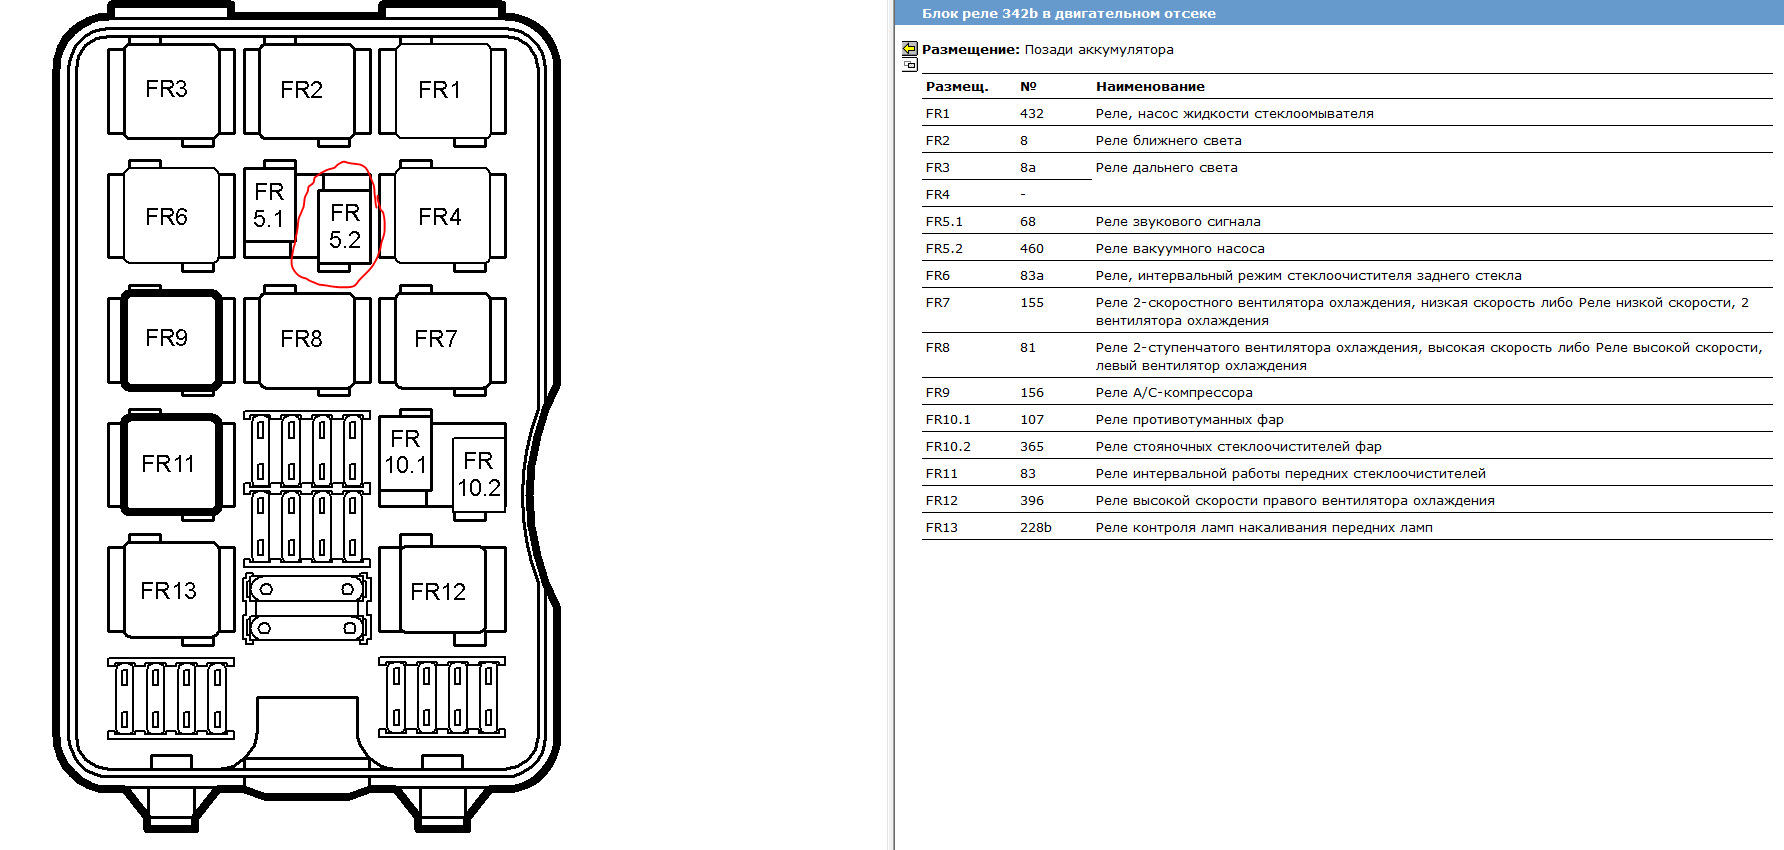1784x850 pixels.
Task: Click the FR11 front wiper interval relay description
Action: 1290,474
